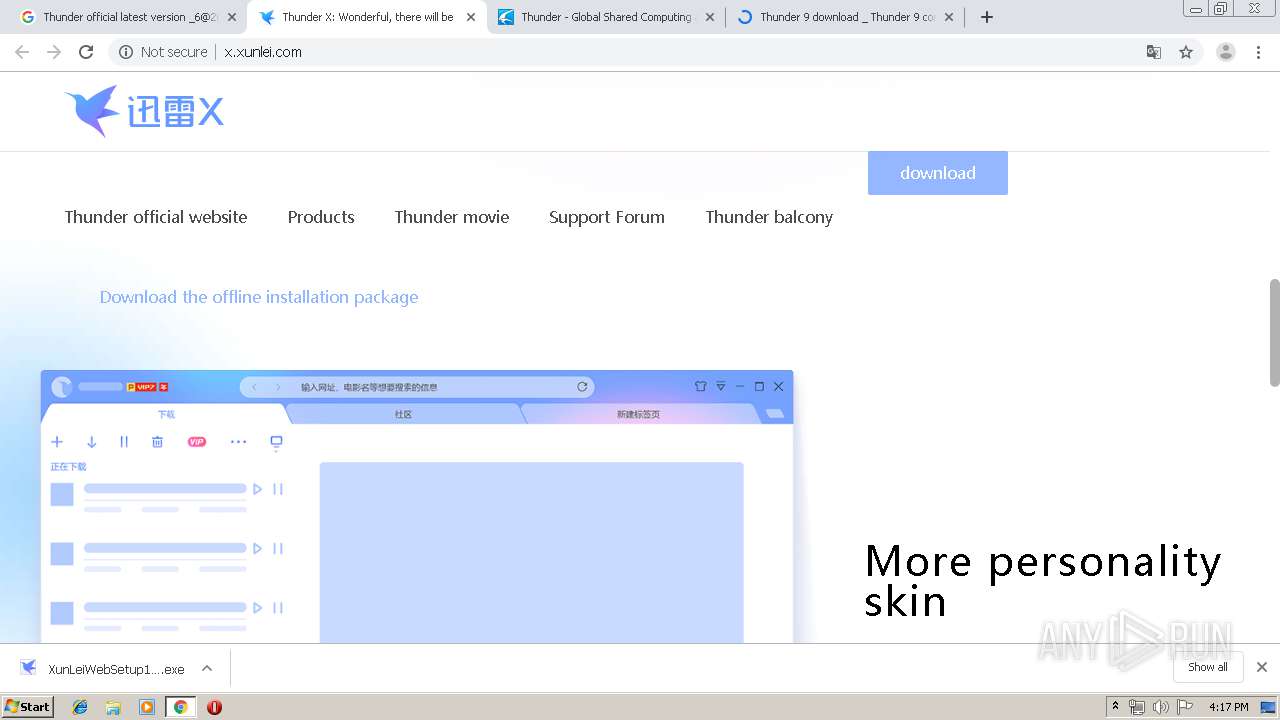Open the Thunder balcony link
The width and height of the screenshot is (1280, 720).
pos(769,217)
